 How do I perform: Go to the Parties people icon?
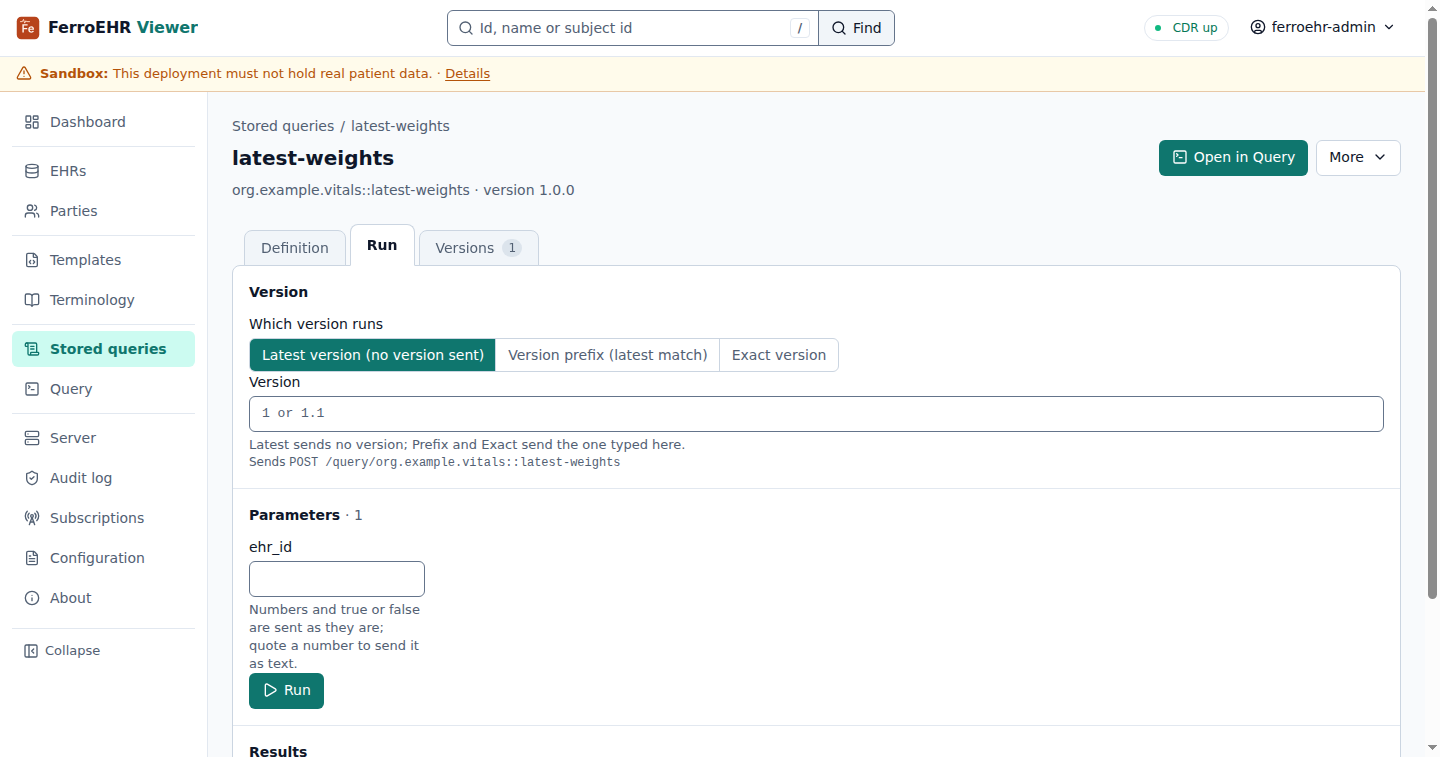click(32, 211)
